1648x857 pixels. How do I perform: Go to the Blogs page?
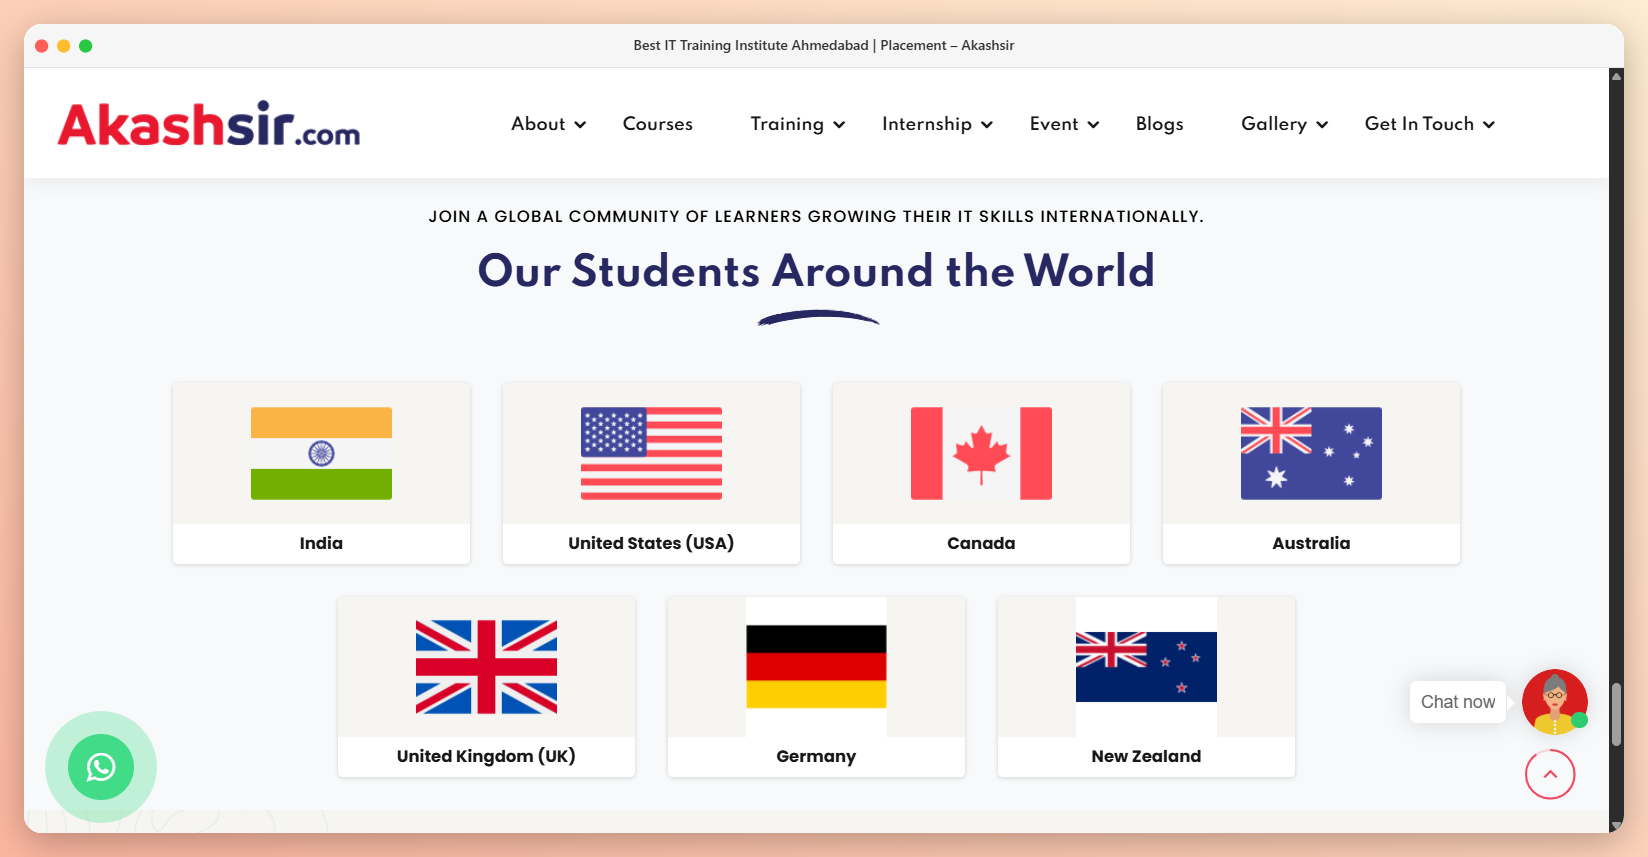click(1160, 124)
